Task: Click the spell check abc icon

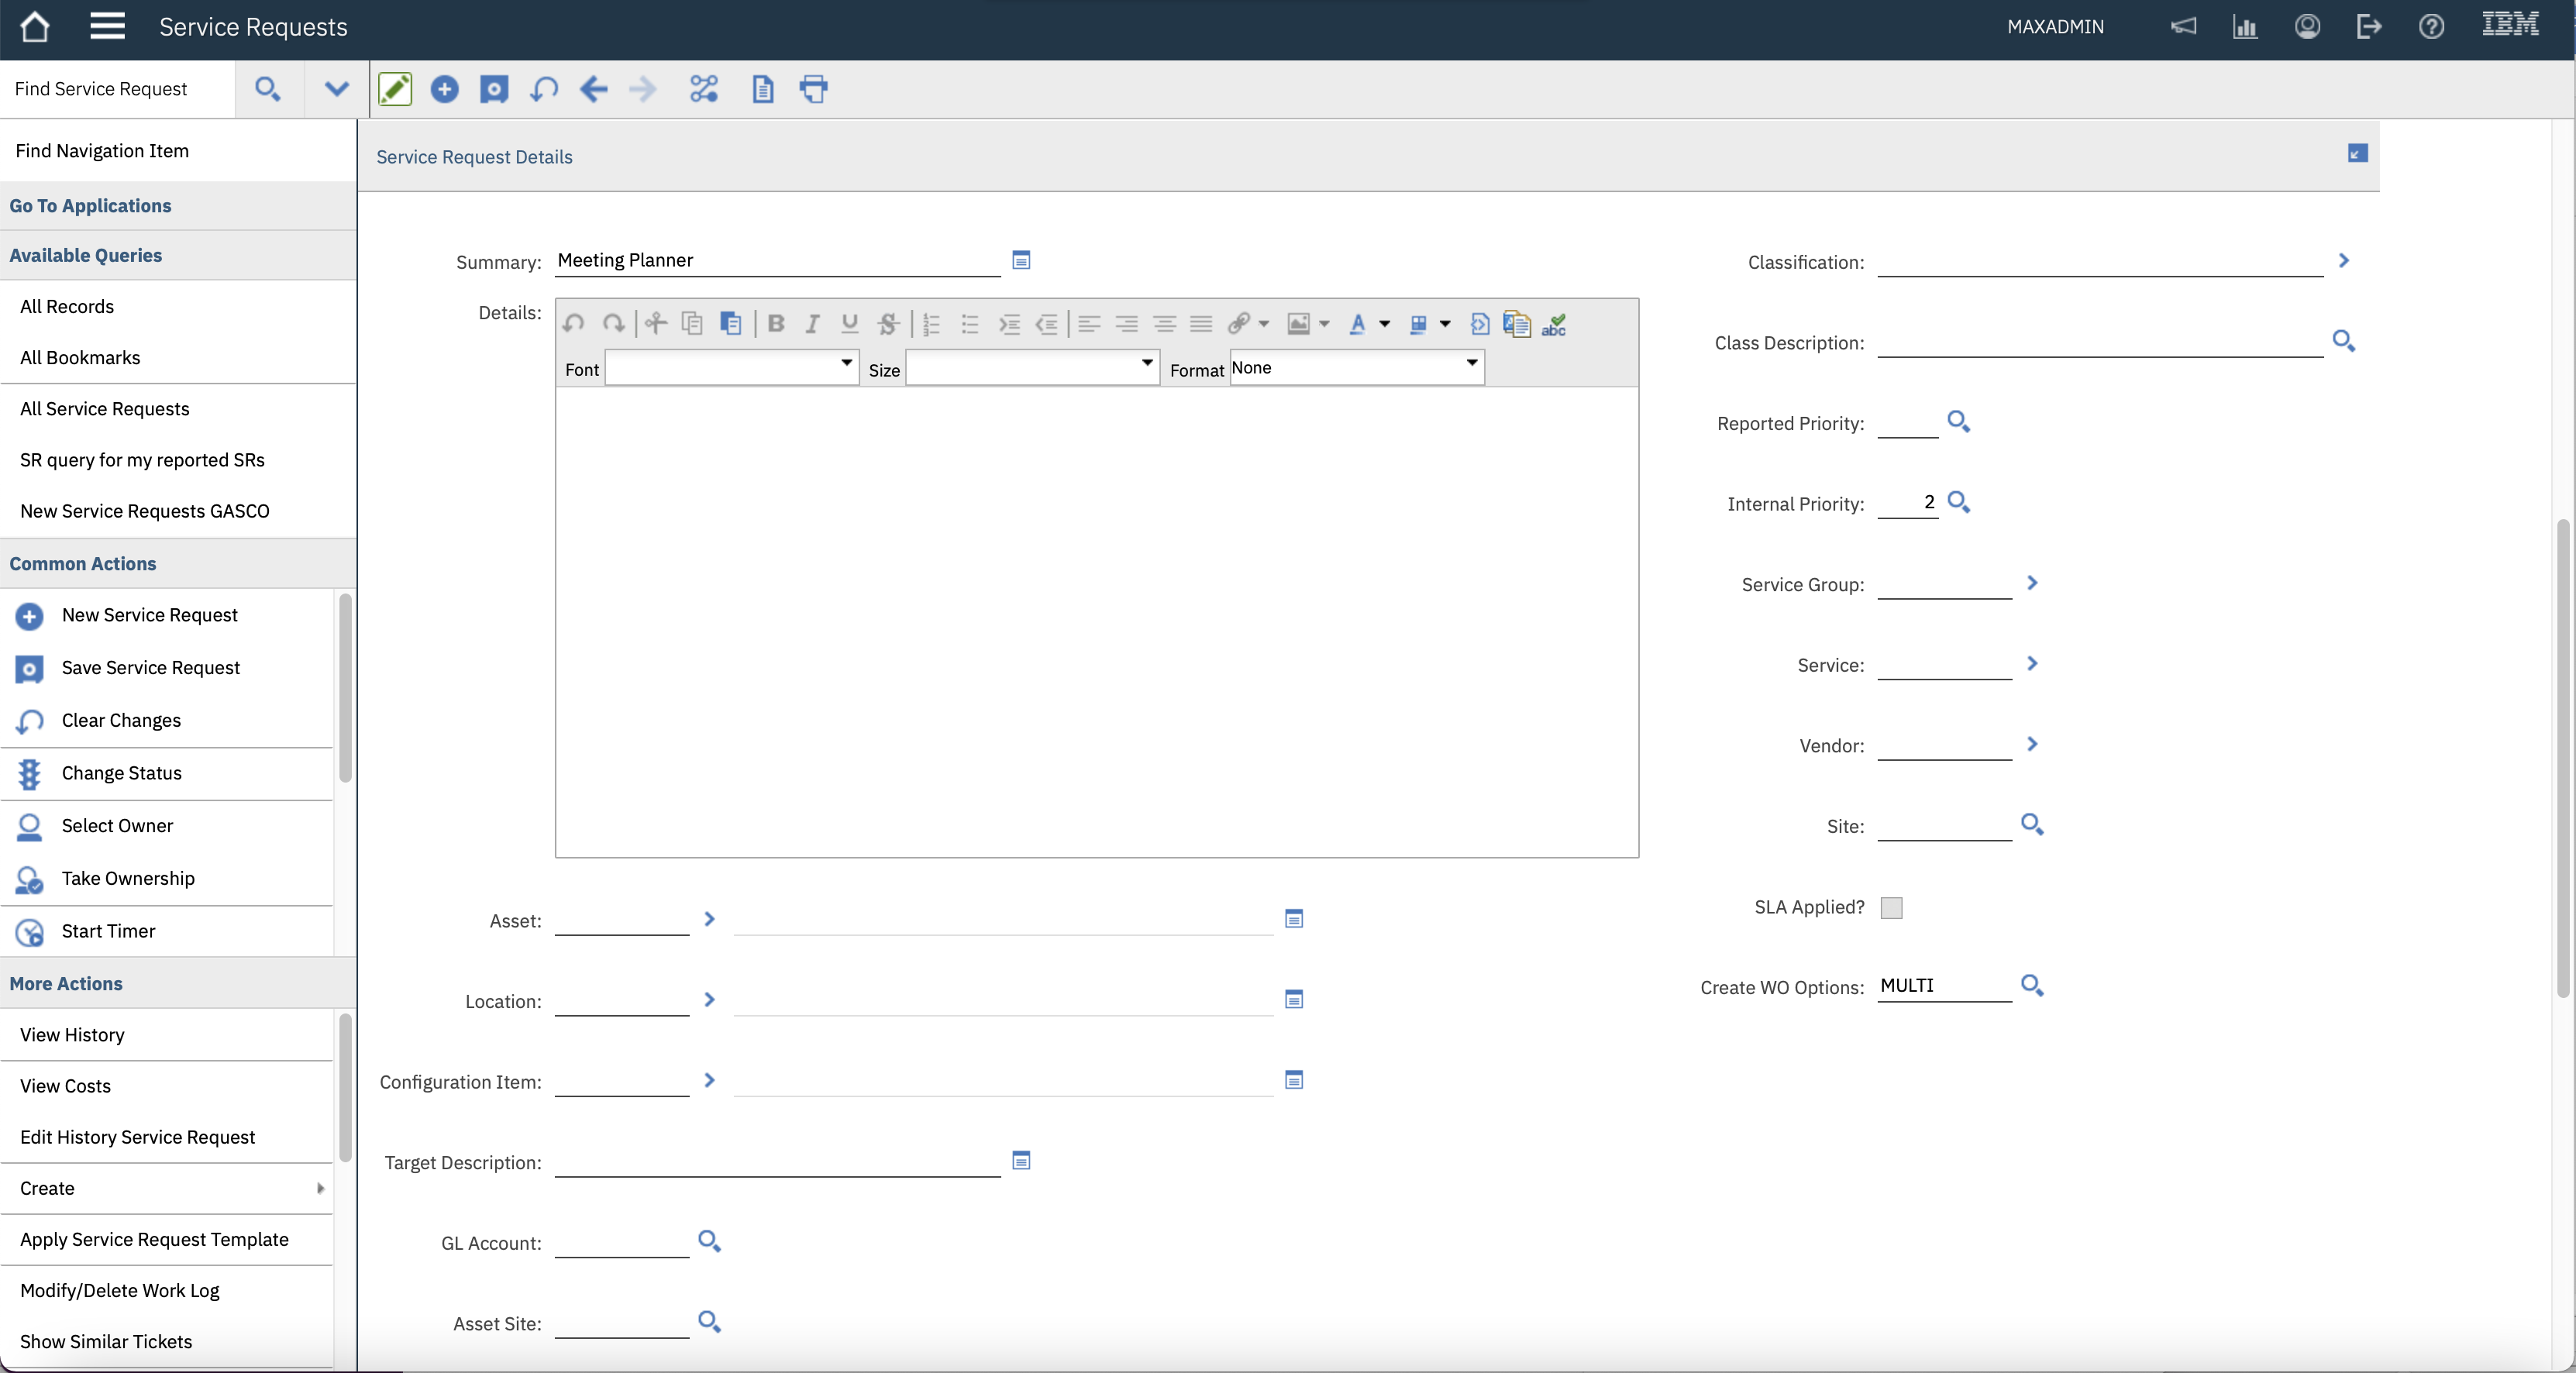Action: (1553, 324)
